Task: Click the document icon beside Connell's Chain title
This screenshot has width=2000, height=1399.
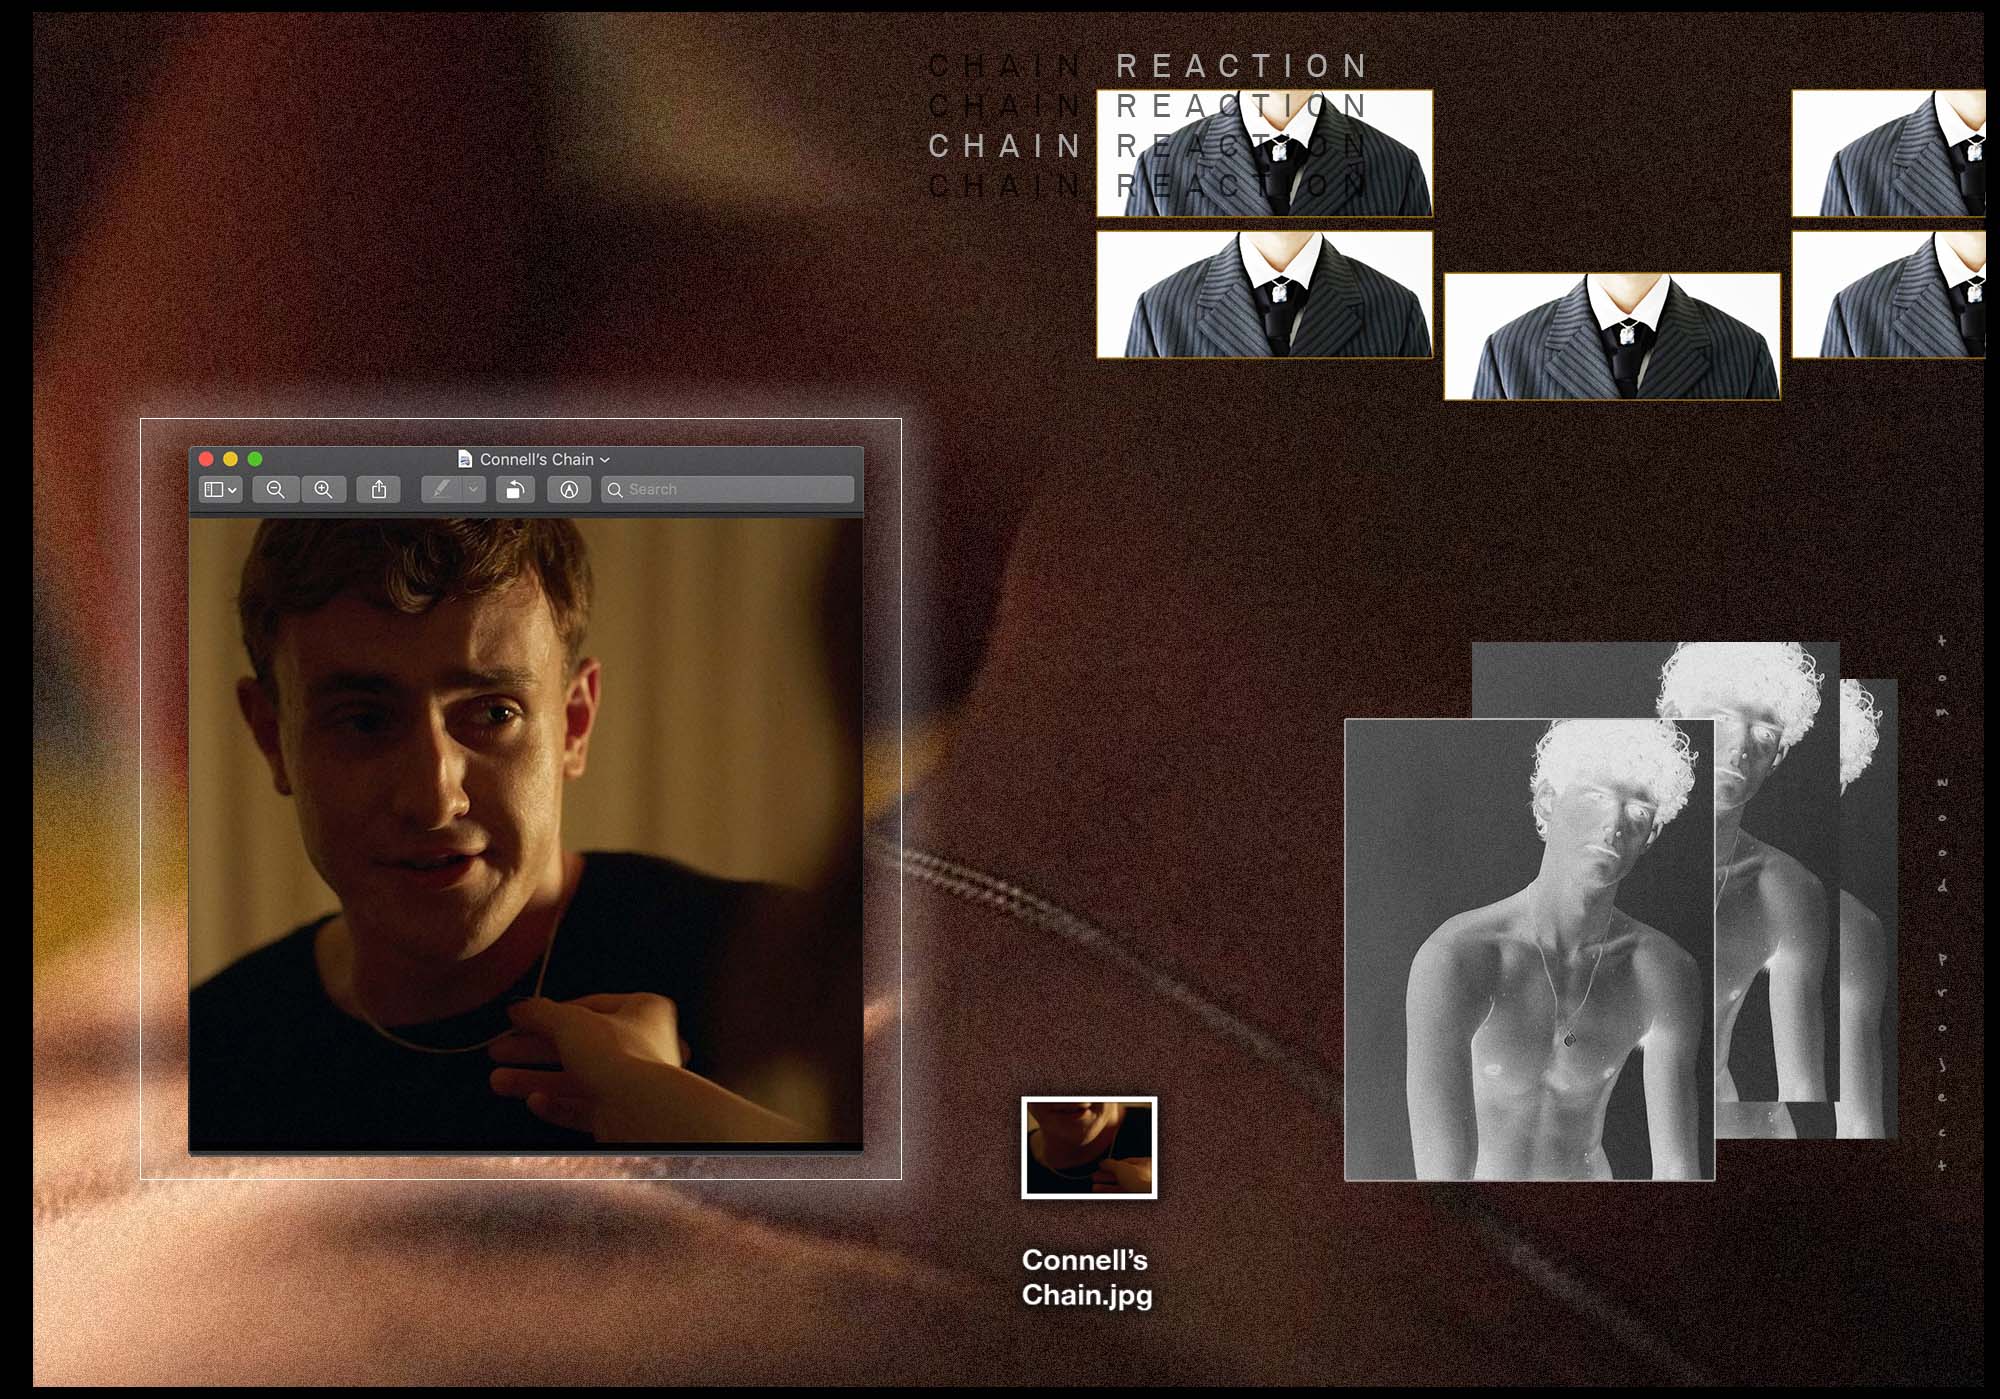Action: click(x=465, y=459)
